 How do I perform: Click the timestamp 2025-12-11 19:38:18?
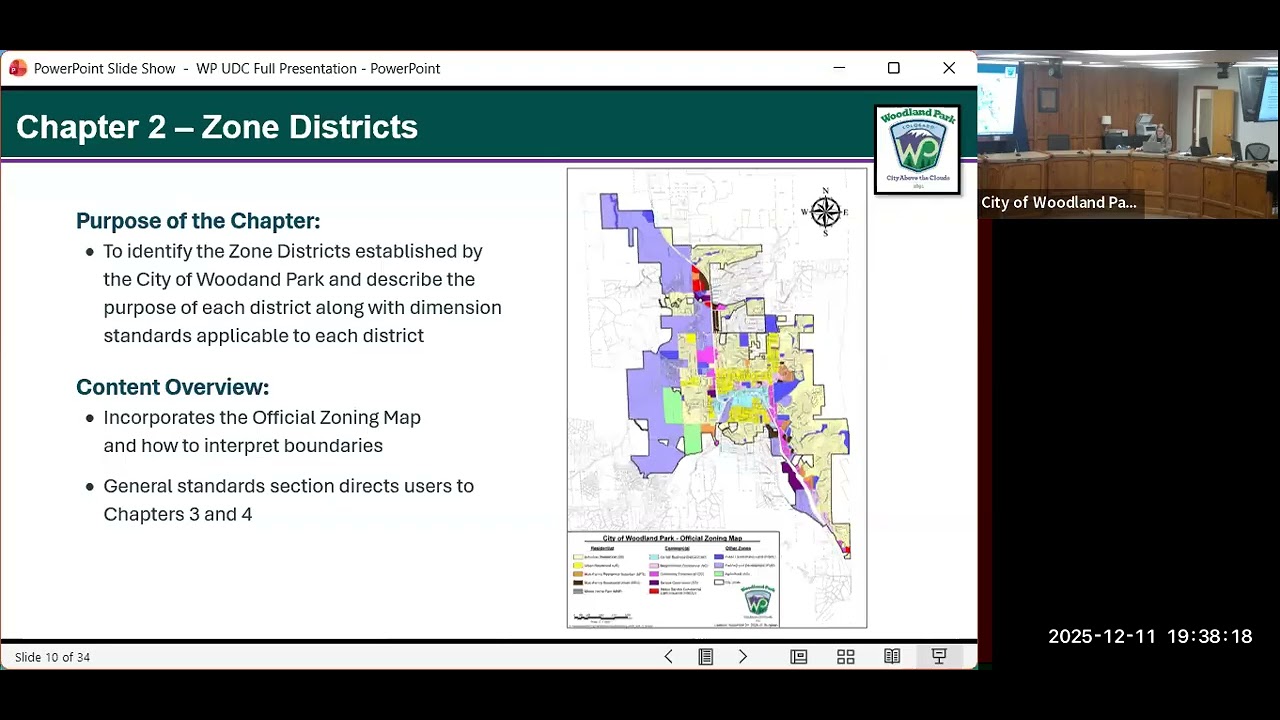[1150, 637]
